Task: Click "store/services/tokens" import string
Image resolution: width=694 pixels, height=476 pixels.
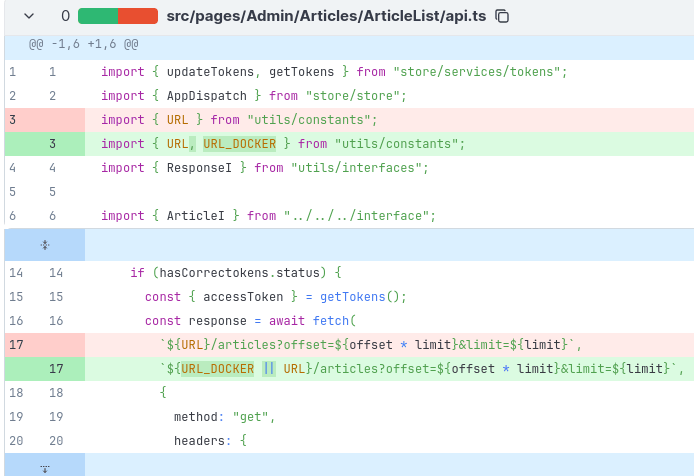Action: point(477,72)
